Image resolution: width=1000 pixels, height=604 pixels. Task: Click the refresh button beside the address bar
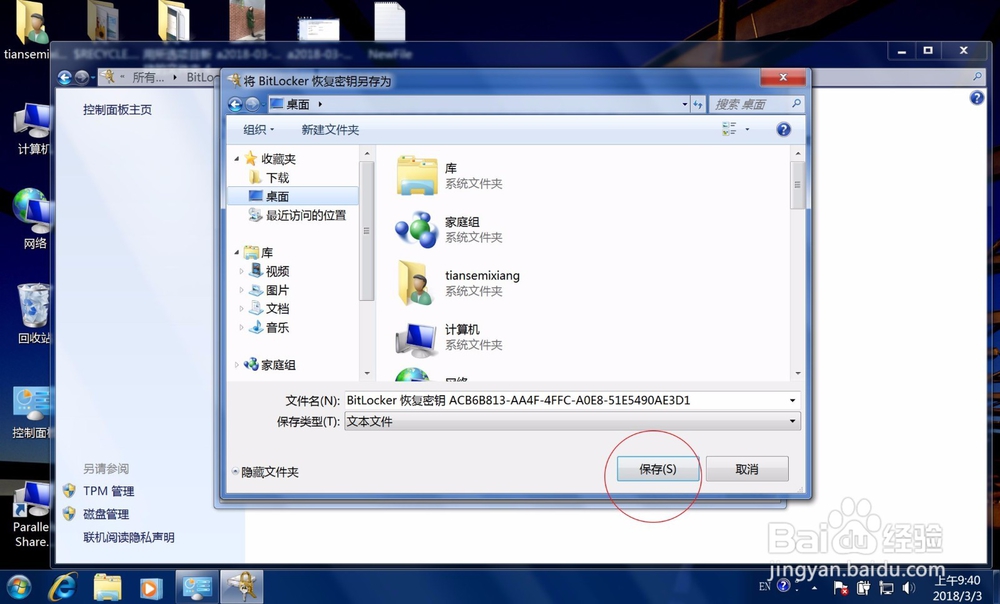[x=698, y=103]
